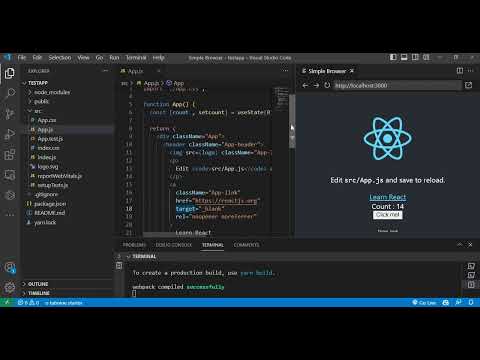
Task: Toggle primary side bar layout icon
Action: (393, 57)
